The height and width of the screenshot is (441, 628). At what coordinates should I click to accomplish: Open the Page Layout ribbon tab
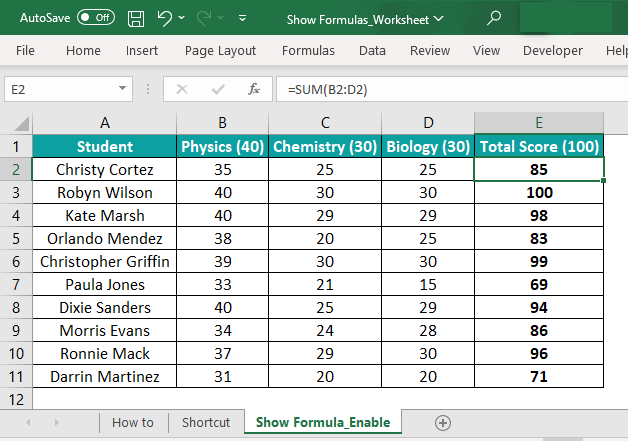[220, 50]
